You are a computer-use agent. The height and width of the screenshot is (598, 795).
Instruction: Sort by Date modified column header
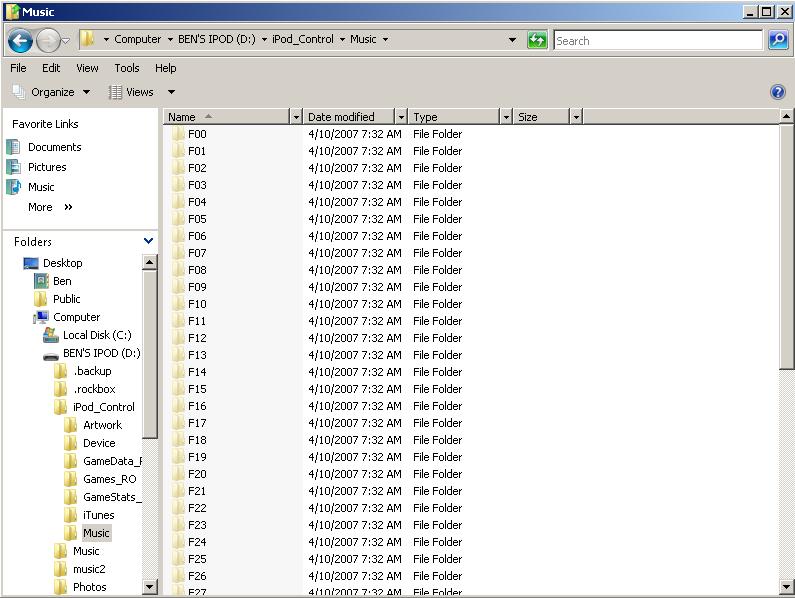349,117
